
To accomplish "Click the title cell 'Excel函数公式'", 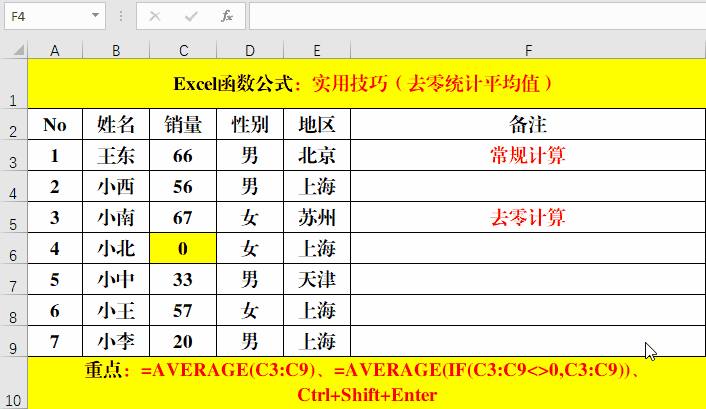I will (x=367, y=84).
